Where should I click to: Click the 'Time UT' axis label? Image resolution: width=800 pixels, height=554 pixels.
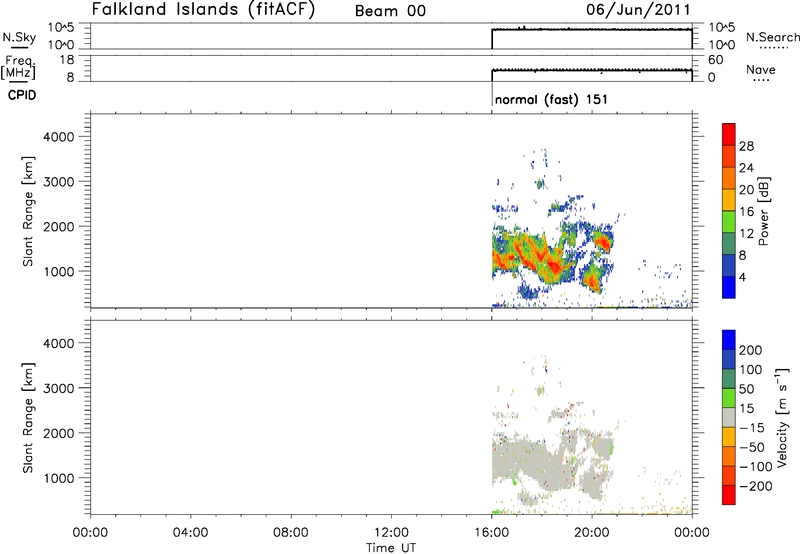click(x=391, y=548)
